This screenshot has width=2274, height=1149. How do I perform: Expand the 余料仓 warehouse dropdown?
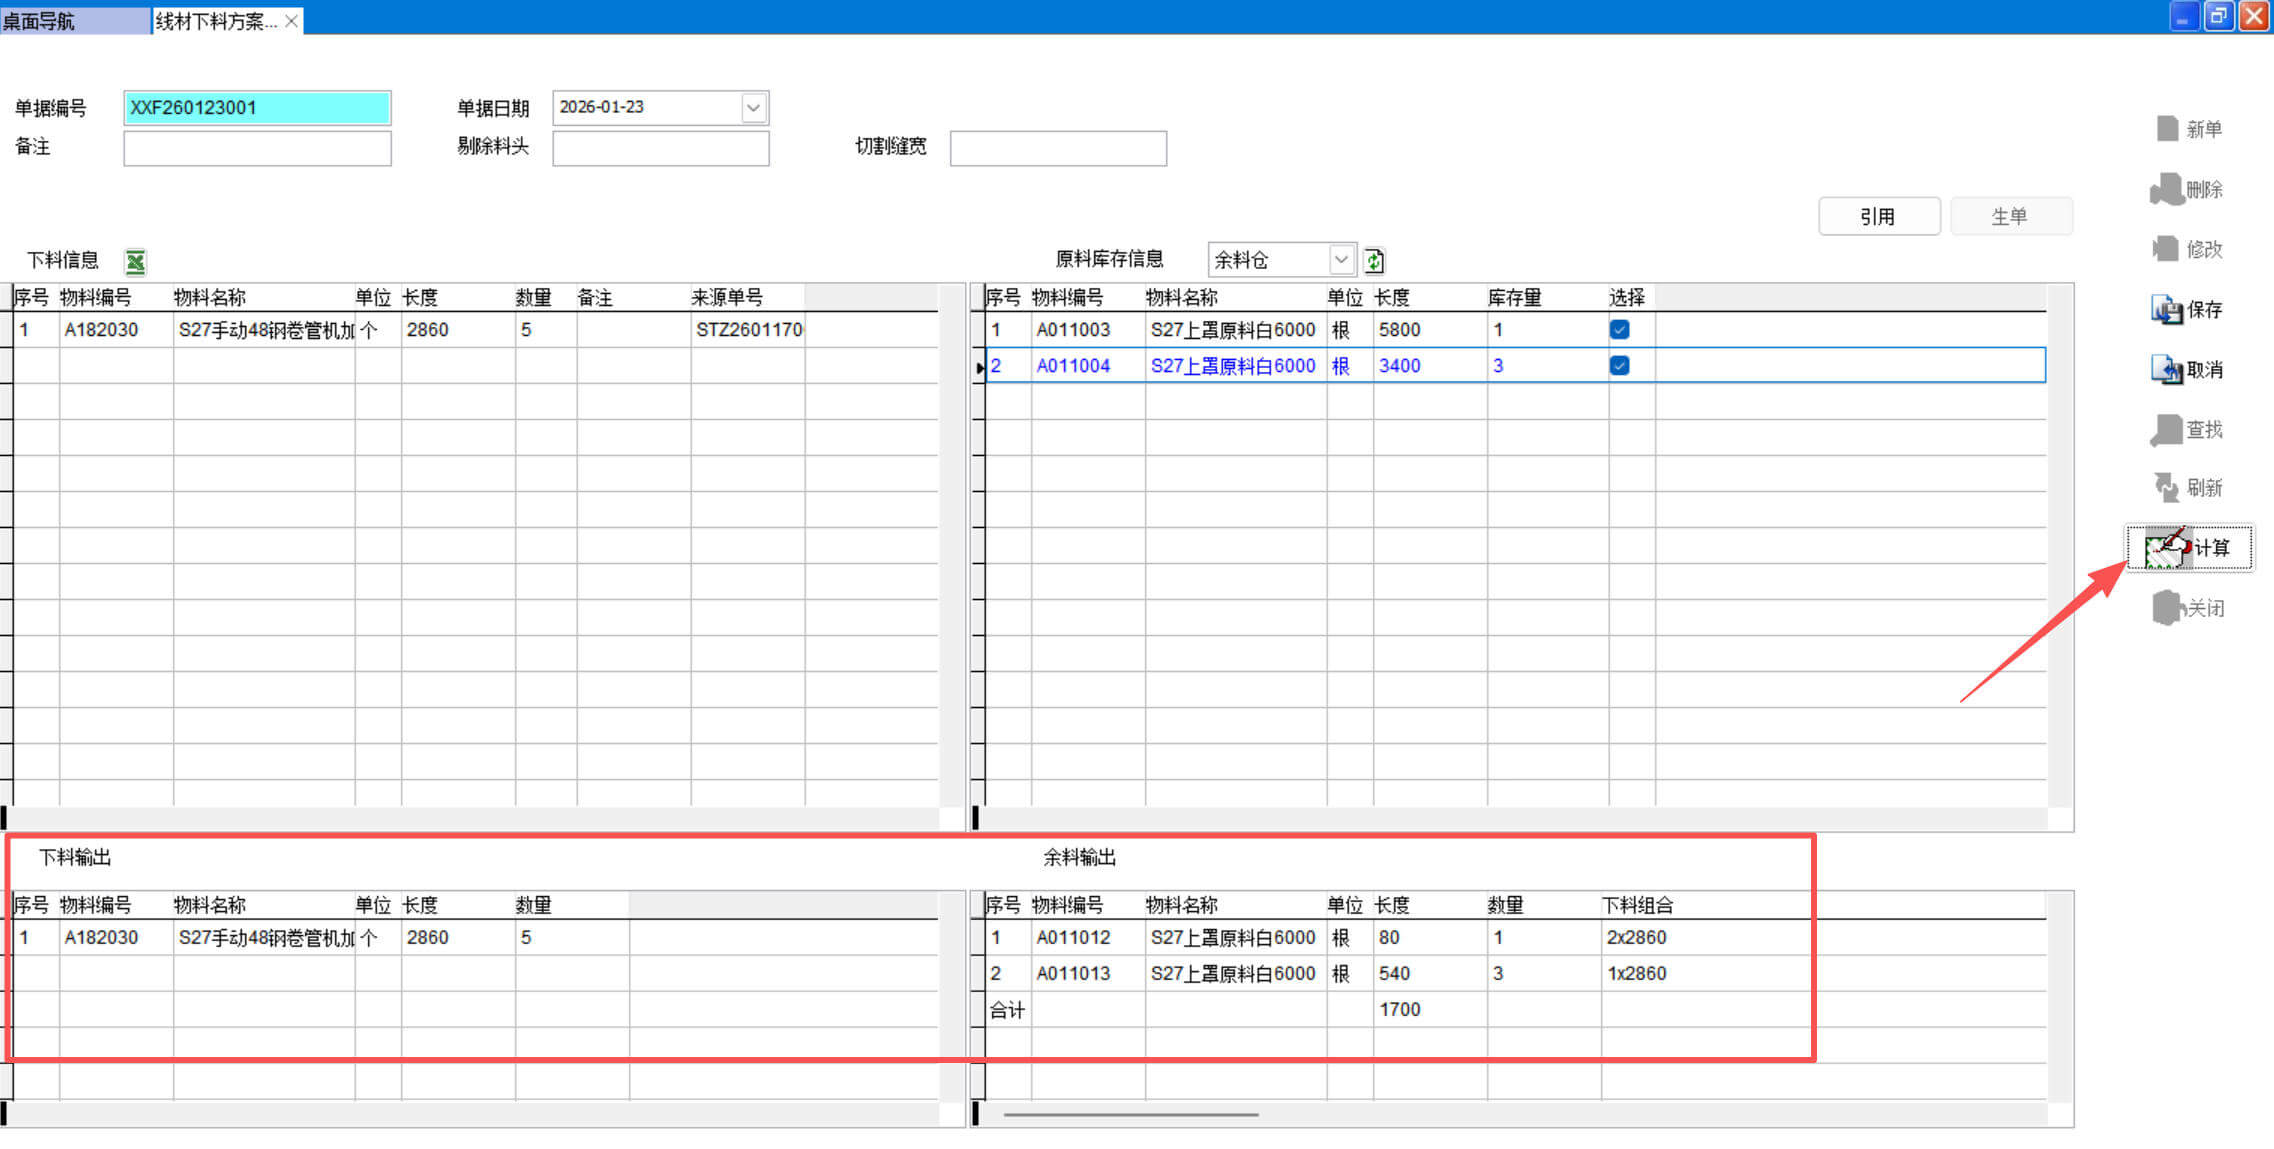point(1341,260)
